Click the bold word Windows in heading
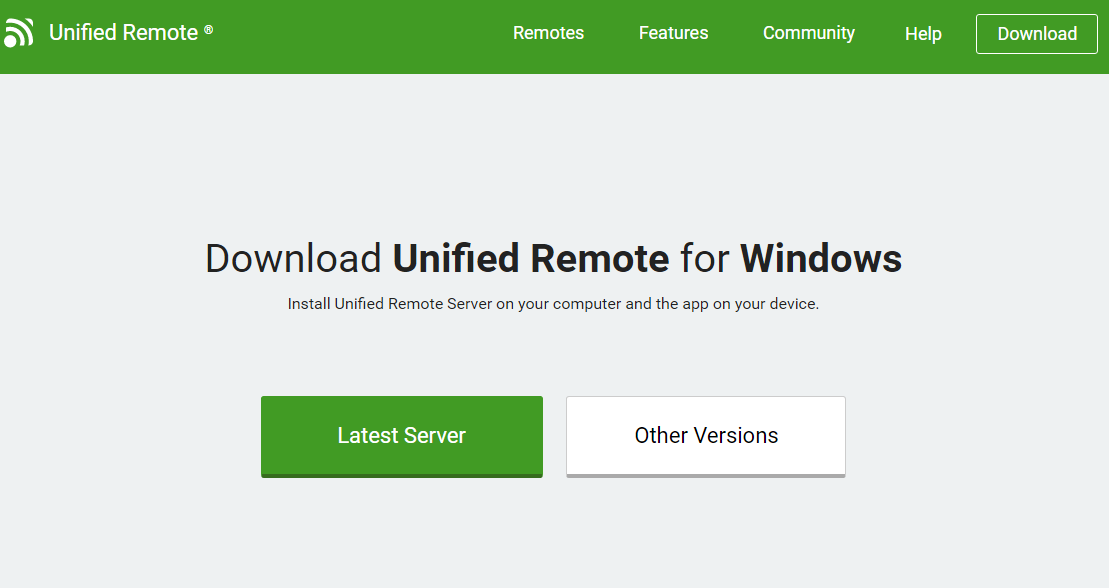This screenshot has height=588, width=1109. (821, 258)
